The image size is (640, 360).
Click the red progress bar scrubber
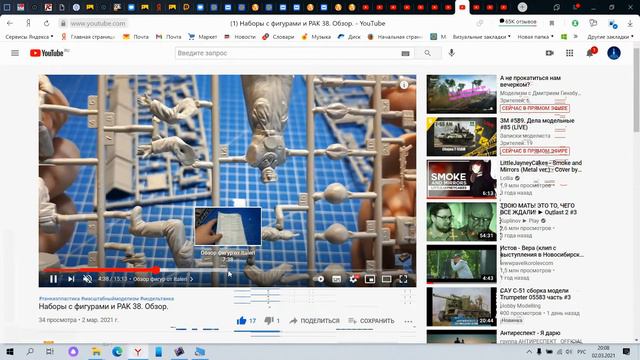156,270
